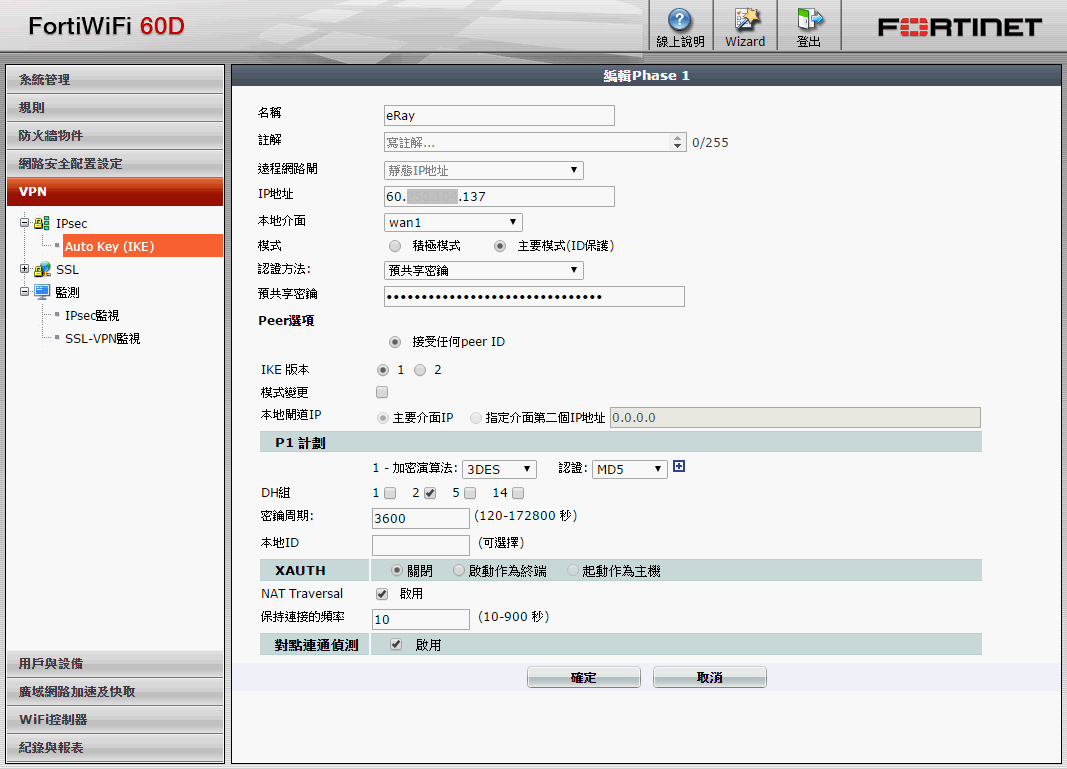Check DH group 5 checkbox
Screen dimensions: 1067x769
(x=470, y=493)
